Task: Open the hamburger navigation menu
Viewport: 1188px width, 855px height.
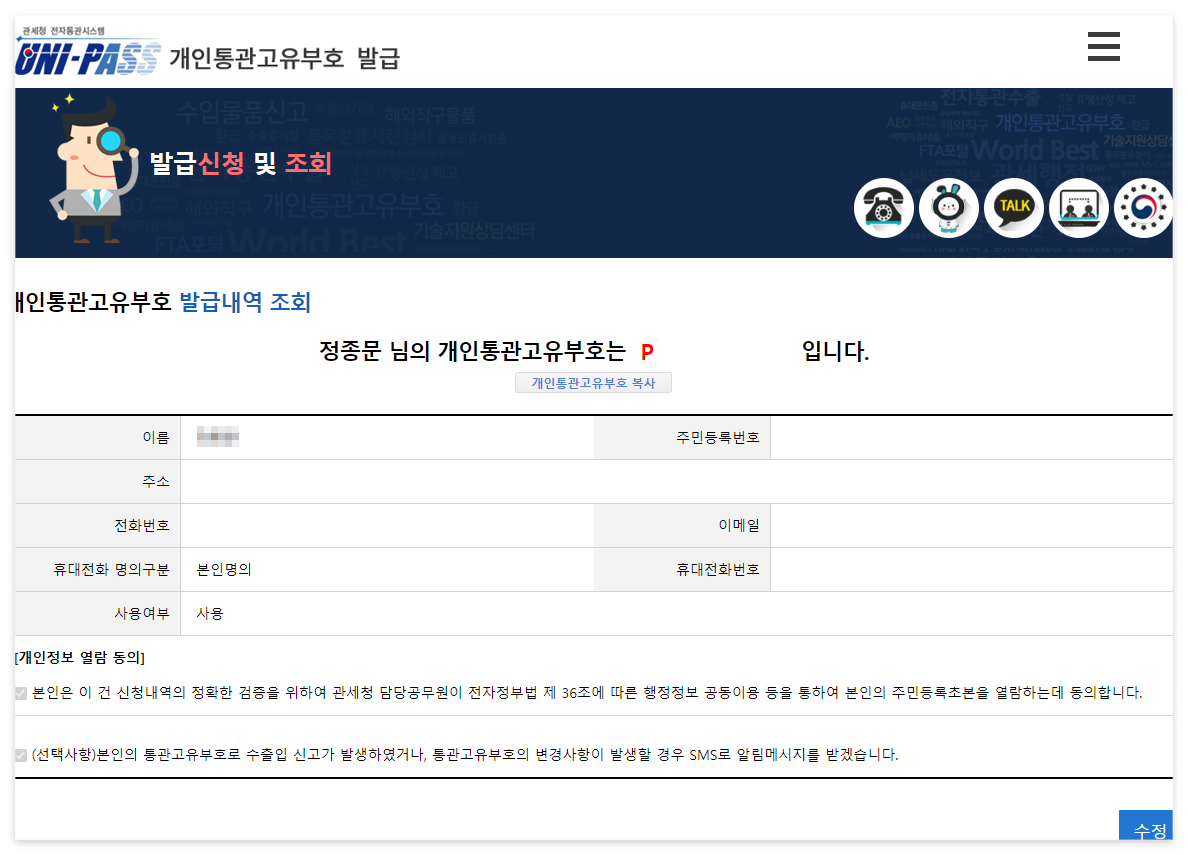Action: pyautogui.click(x=1103, y=47)
